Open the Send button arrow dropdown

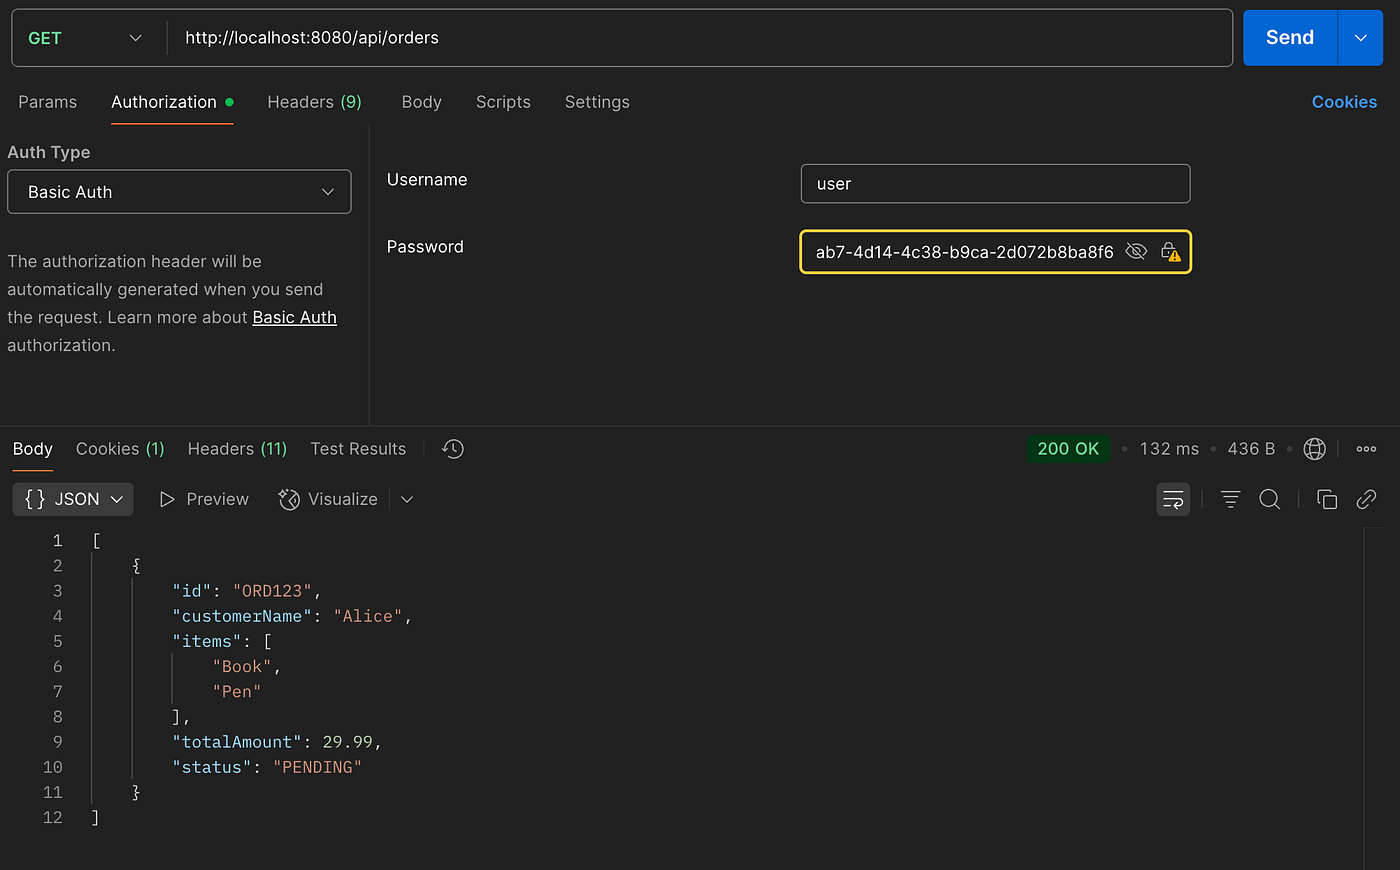[x=1360, y=38]
